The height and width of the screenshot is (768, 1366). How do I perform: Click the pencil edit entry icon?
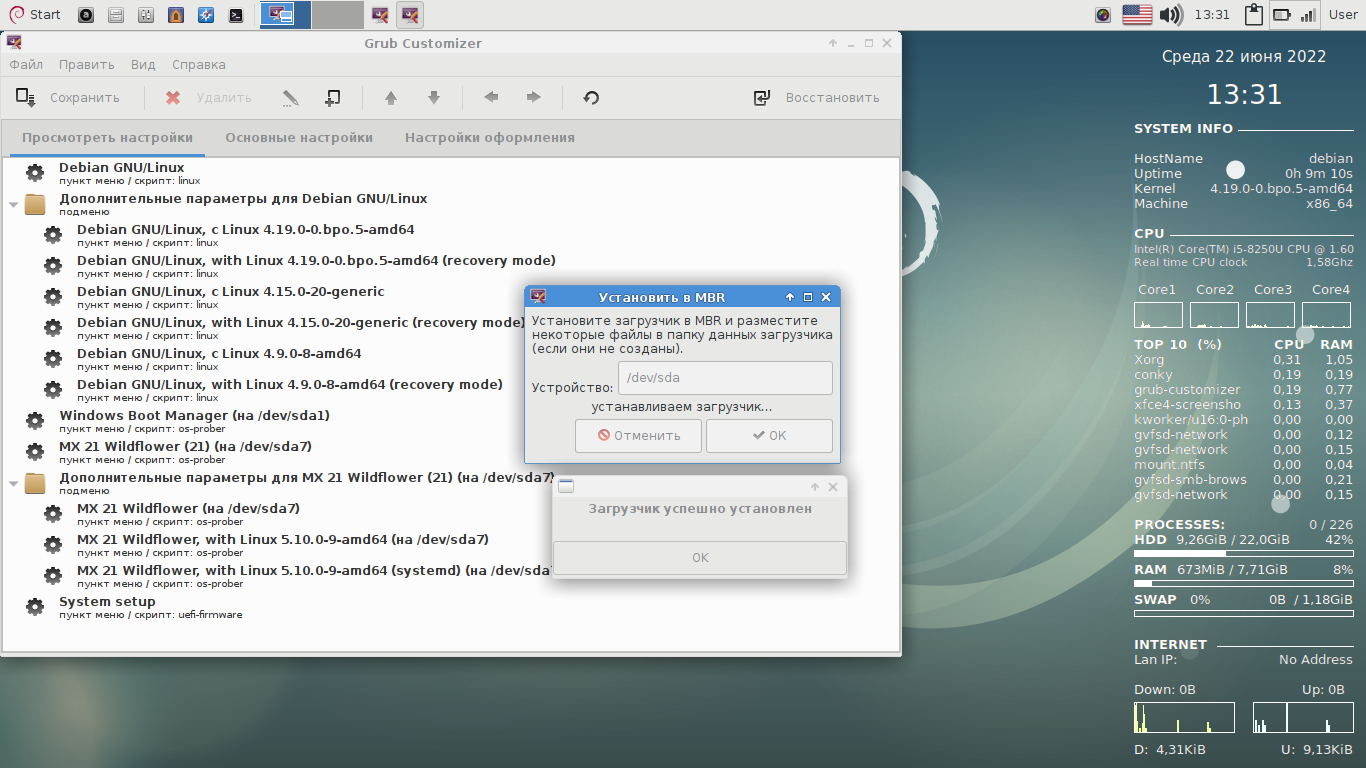290,98
